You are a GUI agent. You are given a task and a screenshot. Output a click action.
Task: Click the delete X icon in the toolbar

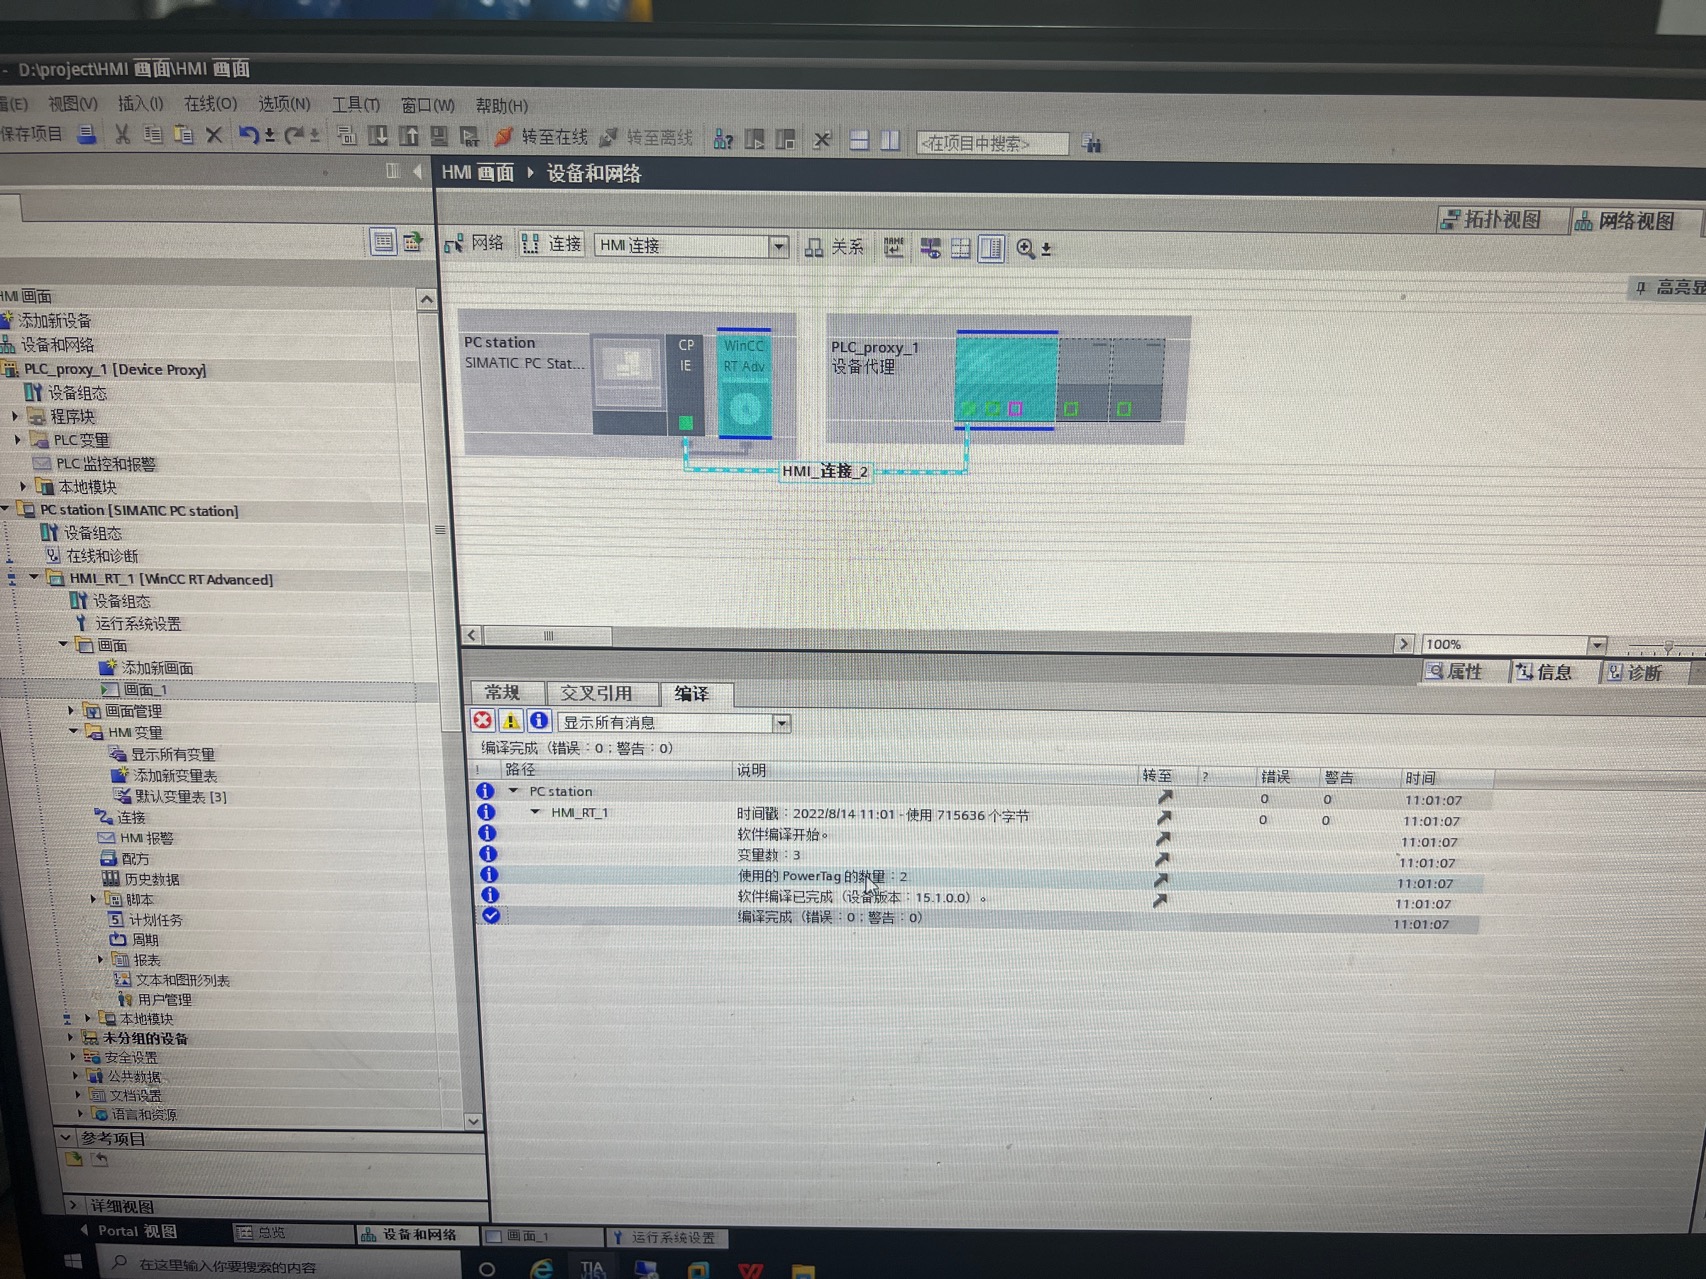[214, 134]
